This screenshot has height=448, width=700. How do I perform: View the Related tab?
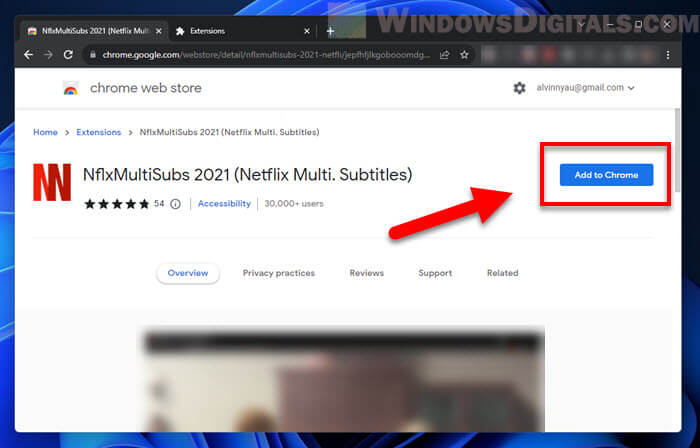pos(502,273)
